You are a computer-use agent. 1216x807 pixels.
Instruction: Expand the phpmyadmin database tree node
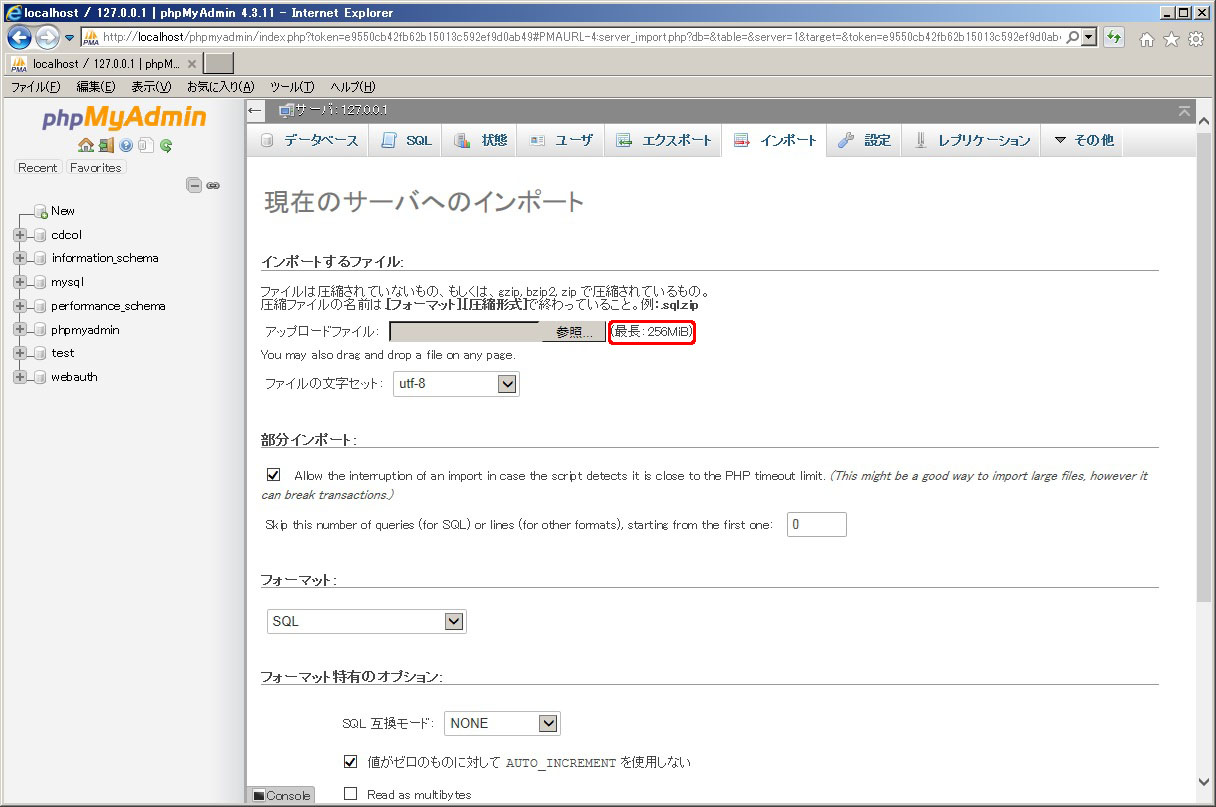pyautogui.click(x=19, y=329)
